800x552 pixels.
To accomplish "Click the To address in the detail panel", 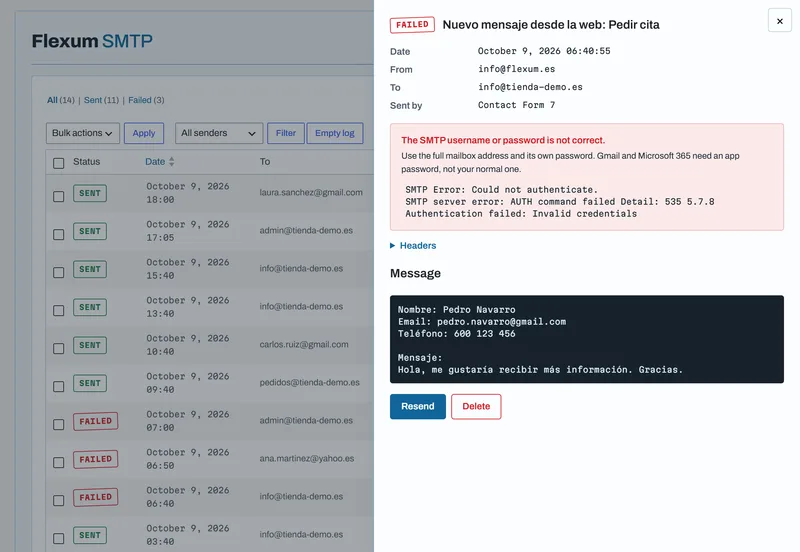I will 530,87.
